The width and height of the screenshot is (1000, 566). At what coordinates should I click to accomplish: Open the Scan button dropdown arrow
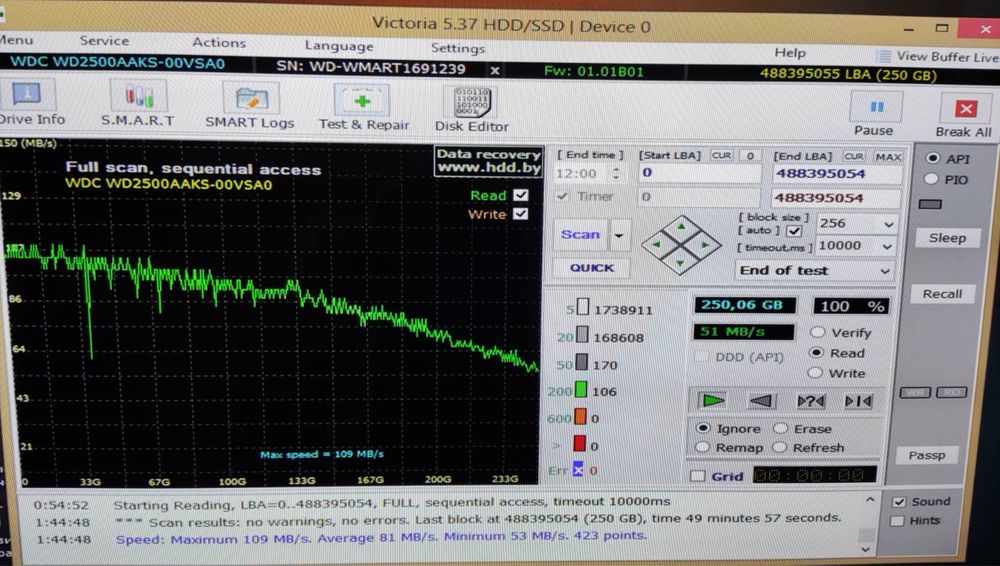(x=620, y=235)
